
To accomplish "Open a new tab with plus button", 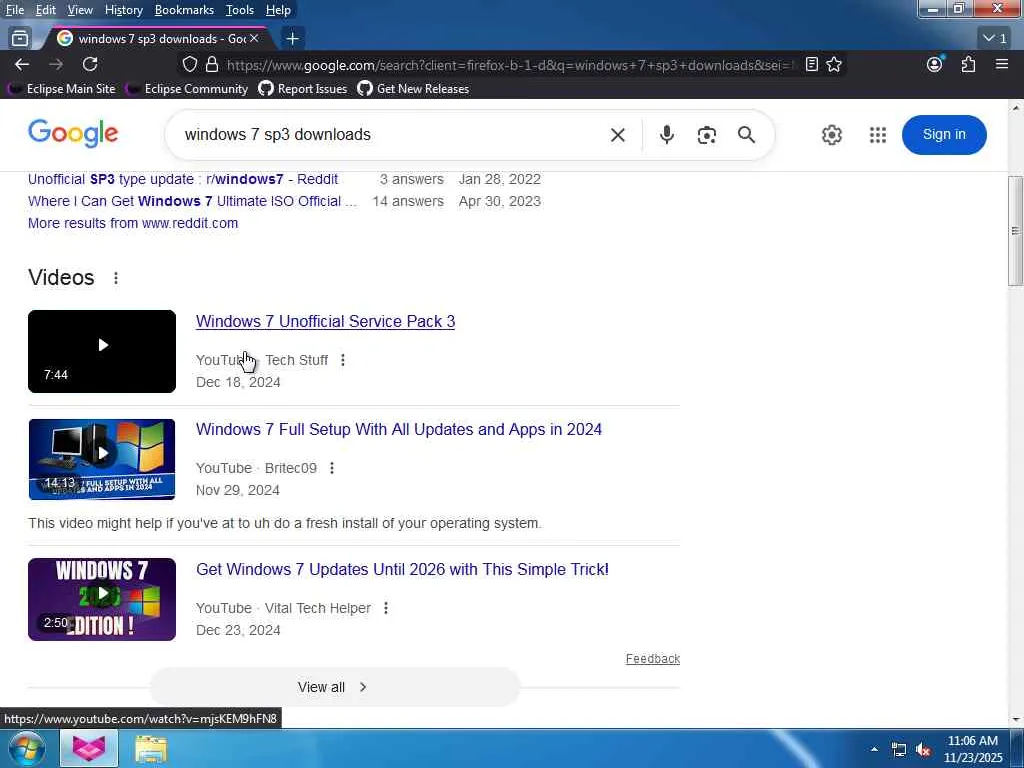I will point(293,39).
